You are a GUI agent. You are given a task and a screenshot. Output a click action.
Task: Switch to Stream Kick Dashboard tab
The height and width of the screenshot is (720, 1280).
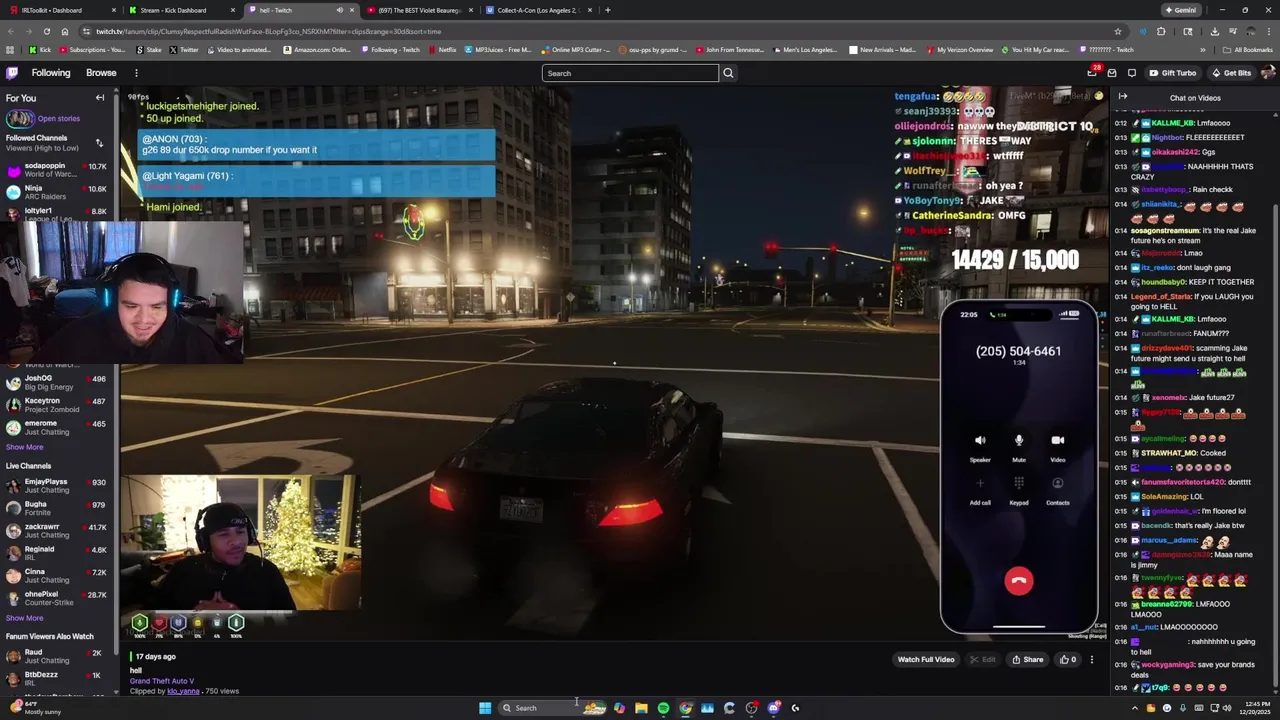[x=180, y=10]
